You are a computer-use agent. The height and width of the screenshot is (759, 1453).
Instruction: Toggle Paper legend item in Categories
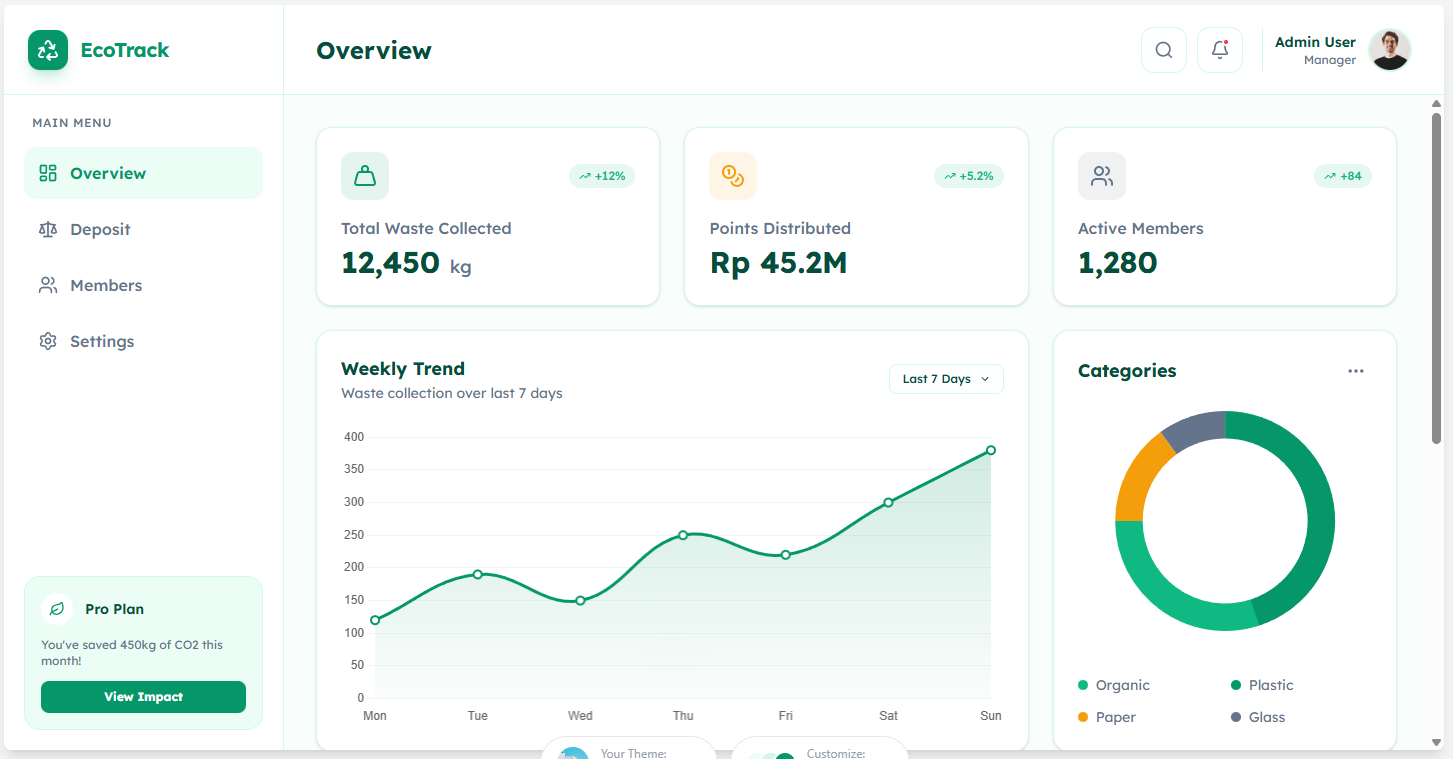(1106, 717)
